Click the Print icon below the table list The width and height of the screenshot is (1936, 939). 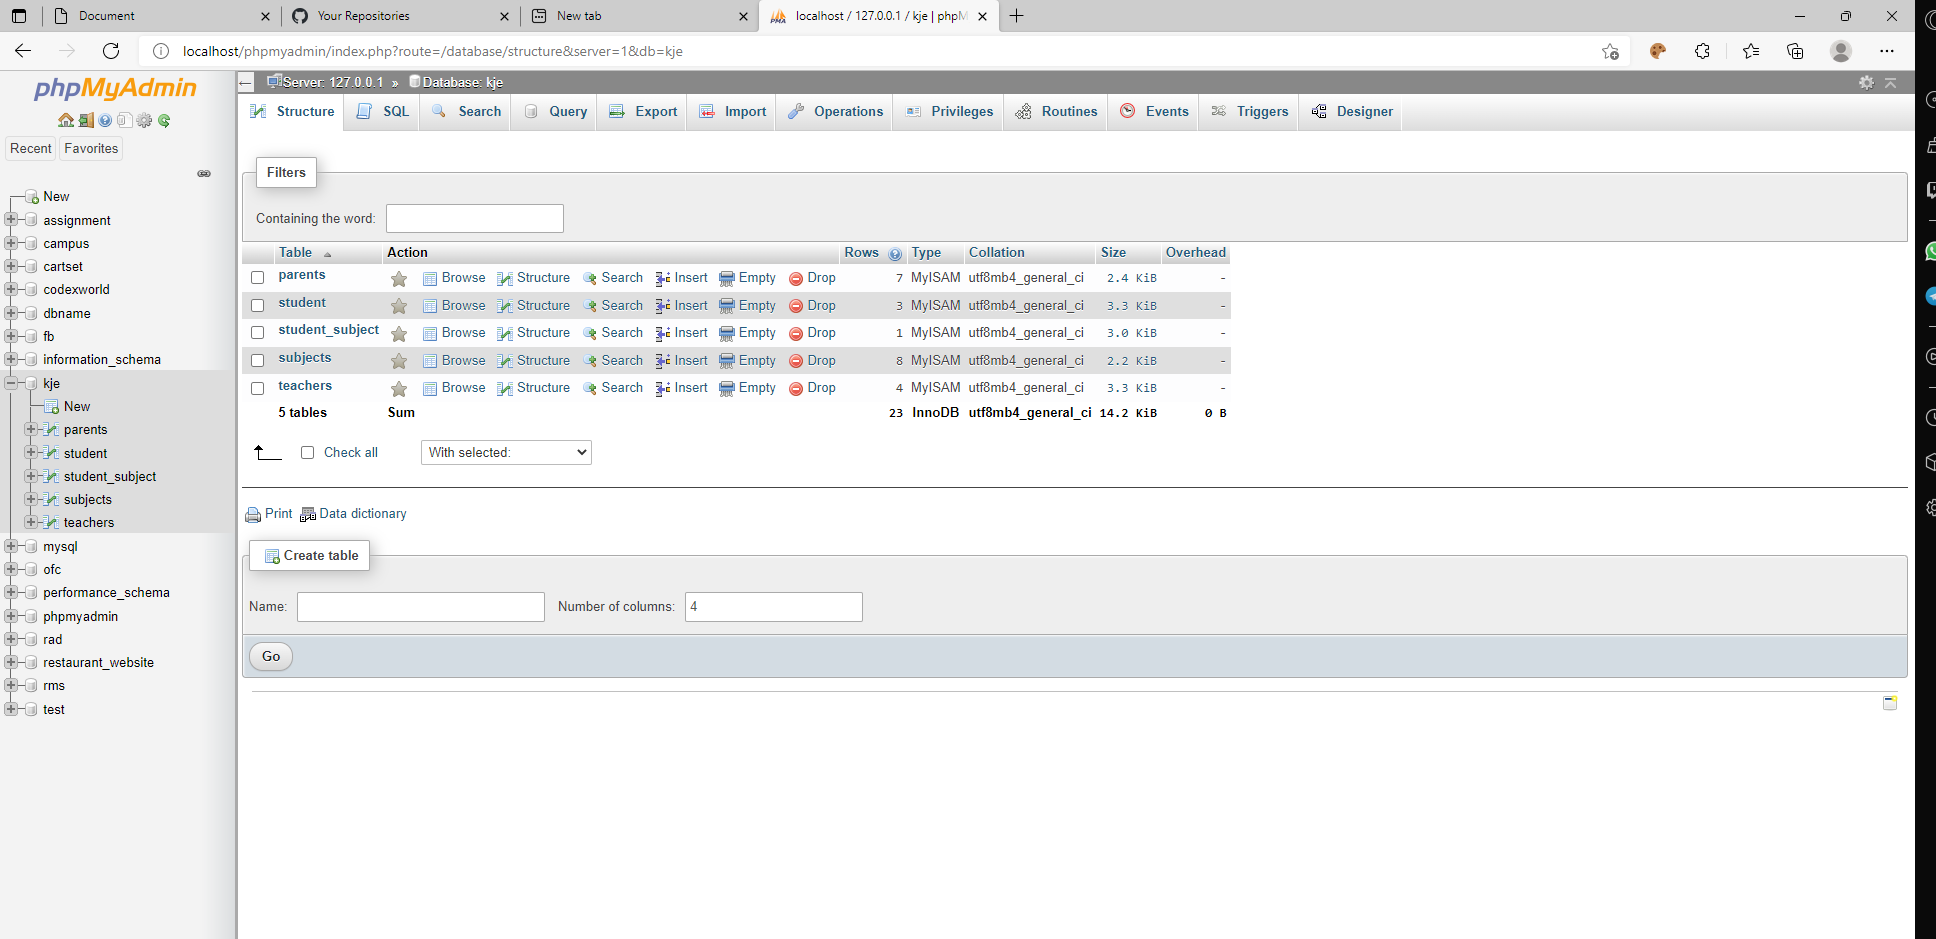[256, 513]
